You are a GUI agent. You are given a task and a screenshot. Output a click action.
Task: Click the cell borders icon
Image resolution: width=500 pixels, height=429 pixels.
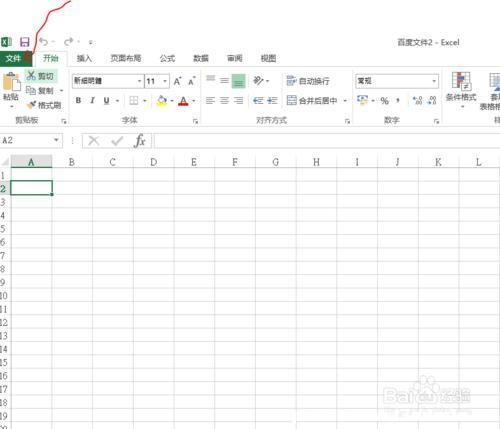coord(134,100)
